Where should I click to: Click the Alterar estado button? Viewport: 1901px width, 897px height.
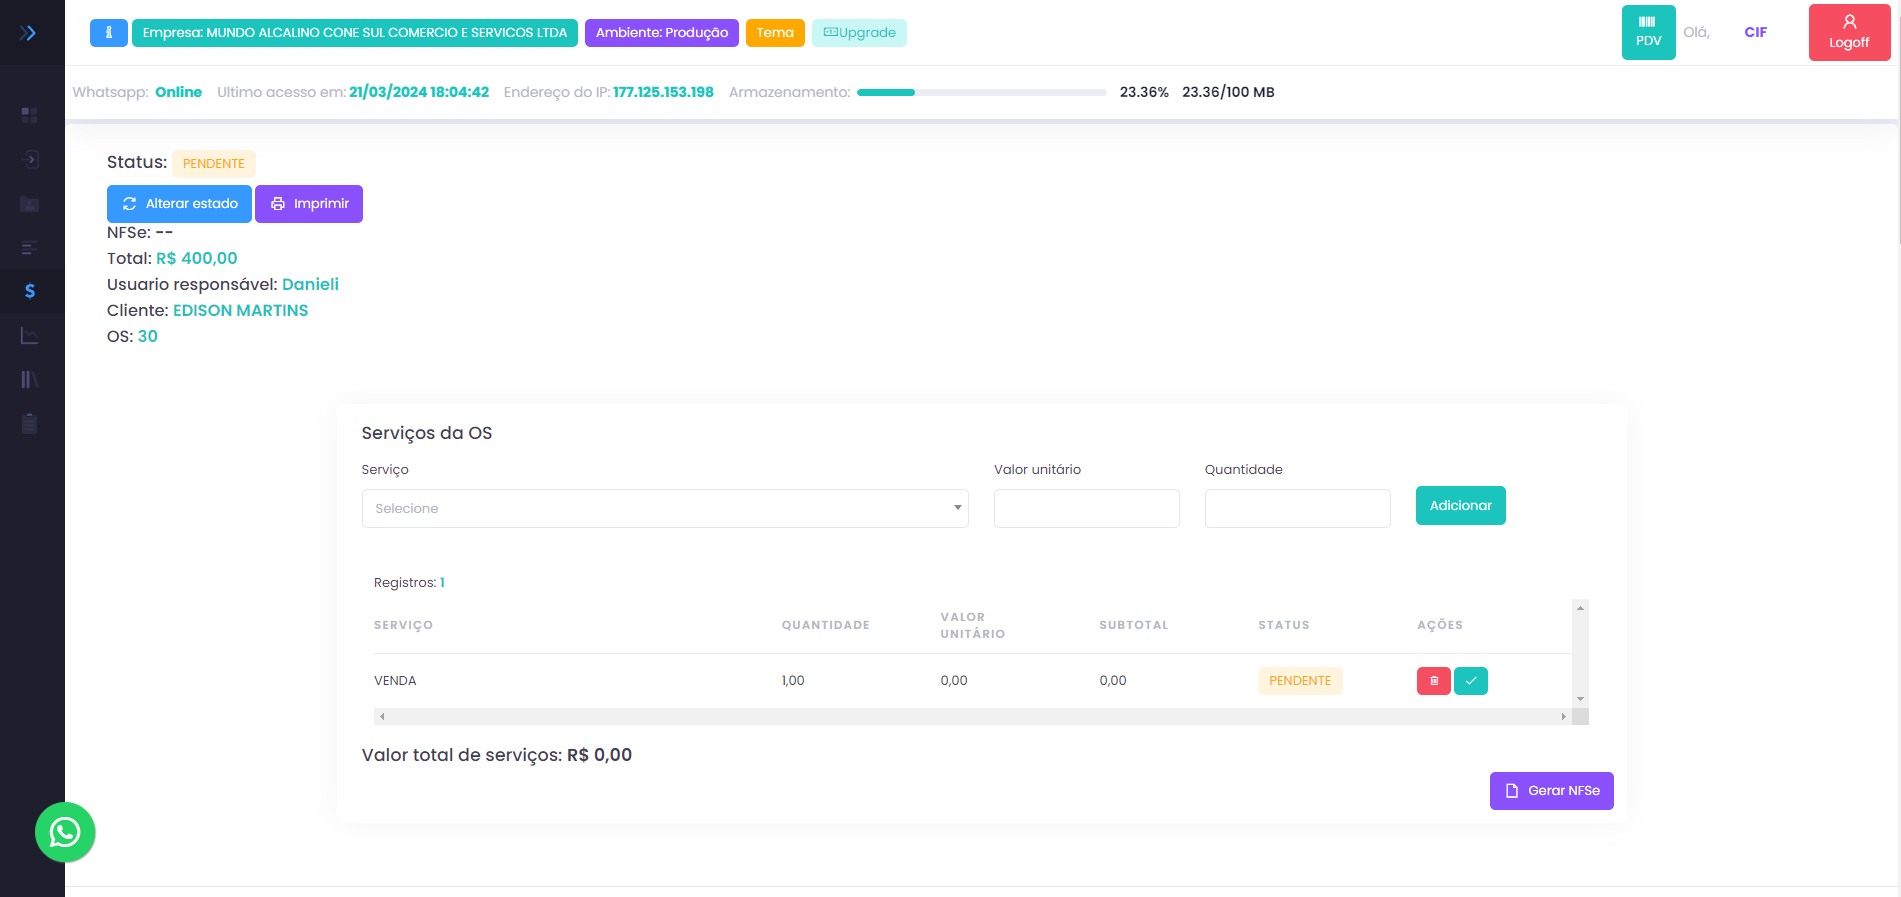pyautogui.click(x=179, y=204)
